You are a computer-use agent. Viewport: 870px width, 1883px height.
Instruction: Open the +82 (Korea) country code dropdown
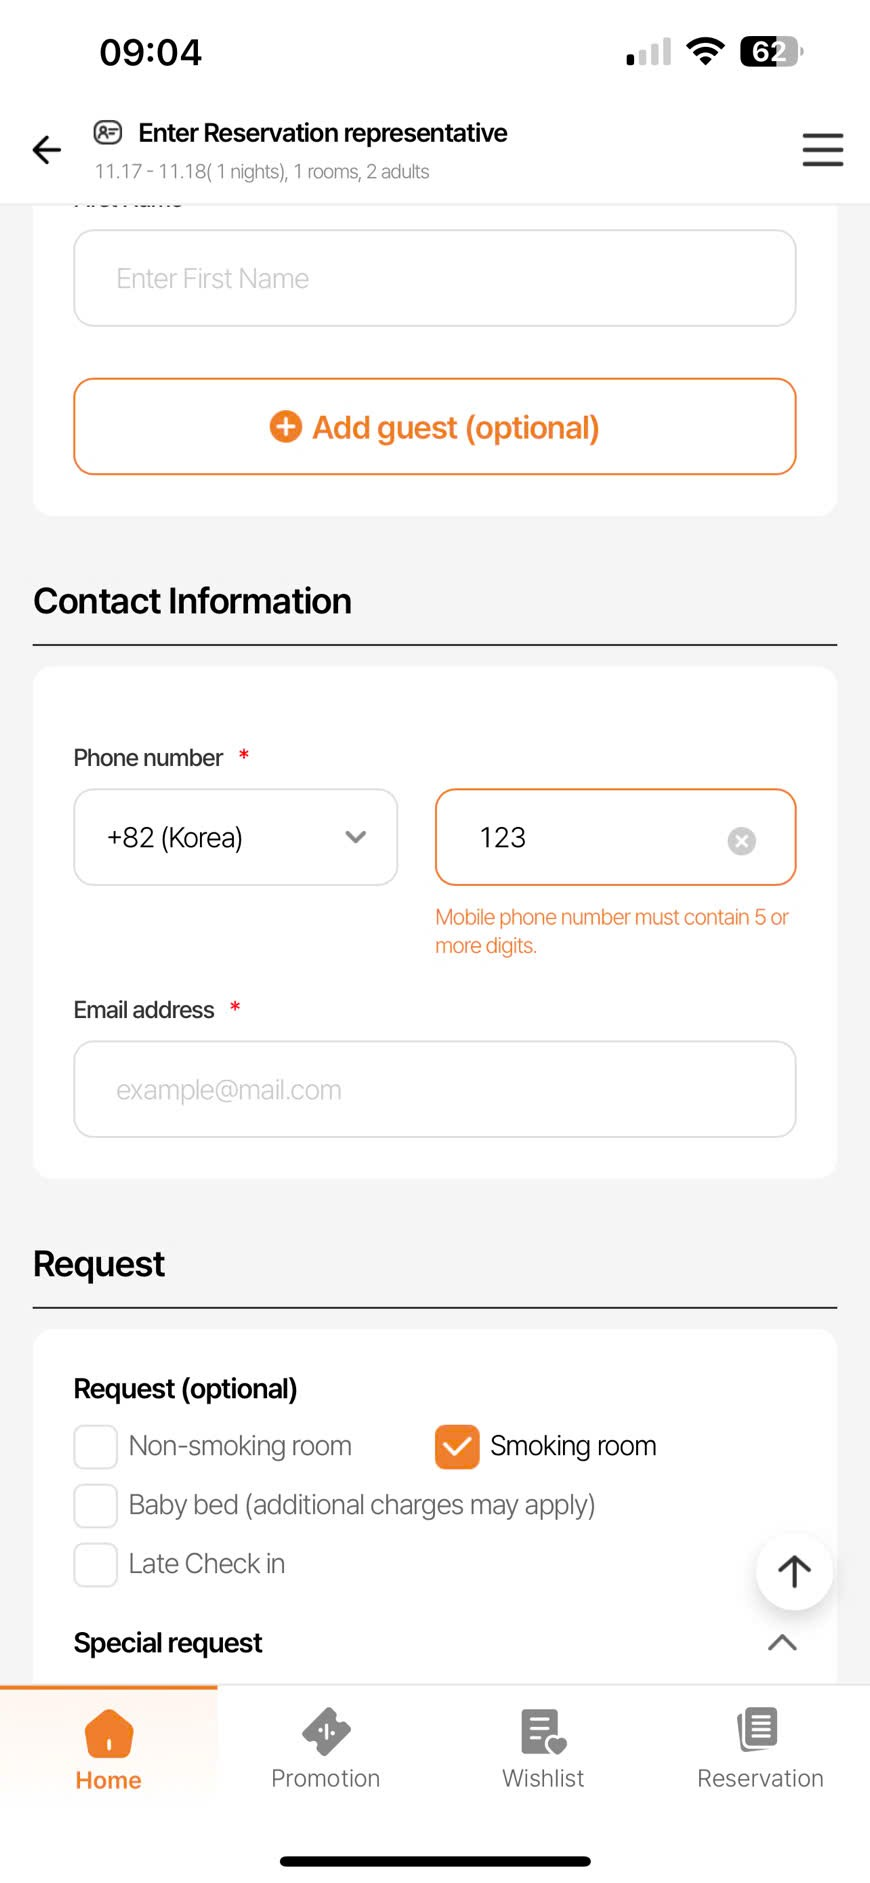(x=236, y=838)
